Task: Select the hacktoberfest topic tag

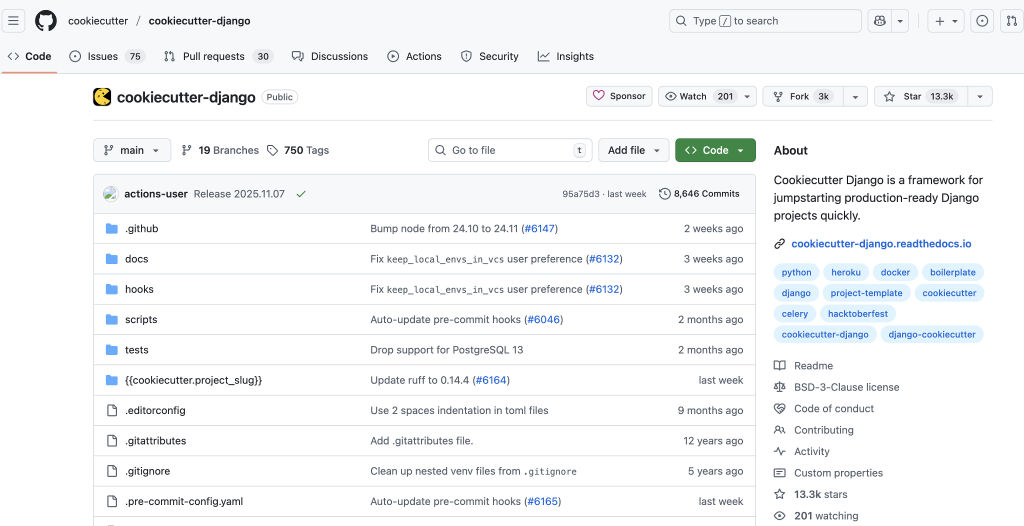Action: [x=857, y=314]
